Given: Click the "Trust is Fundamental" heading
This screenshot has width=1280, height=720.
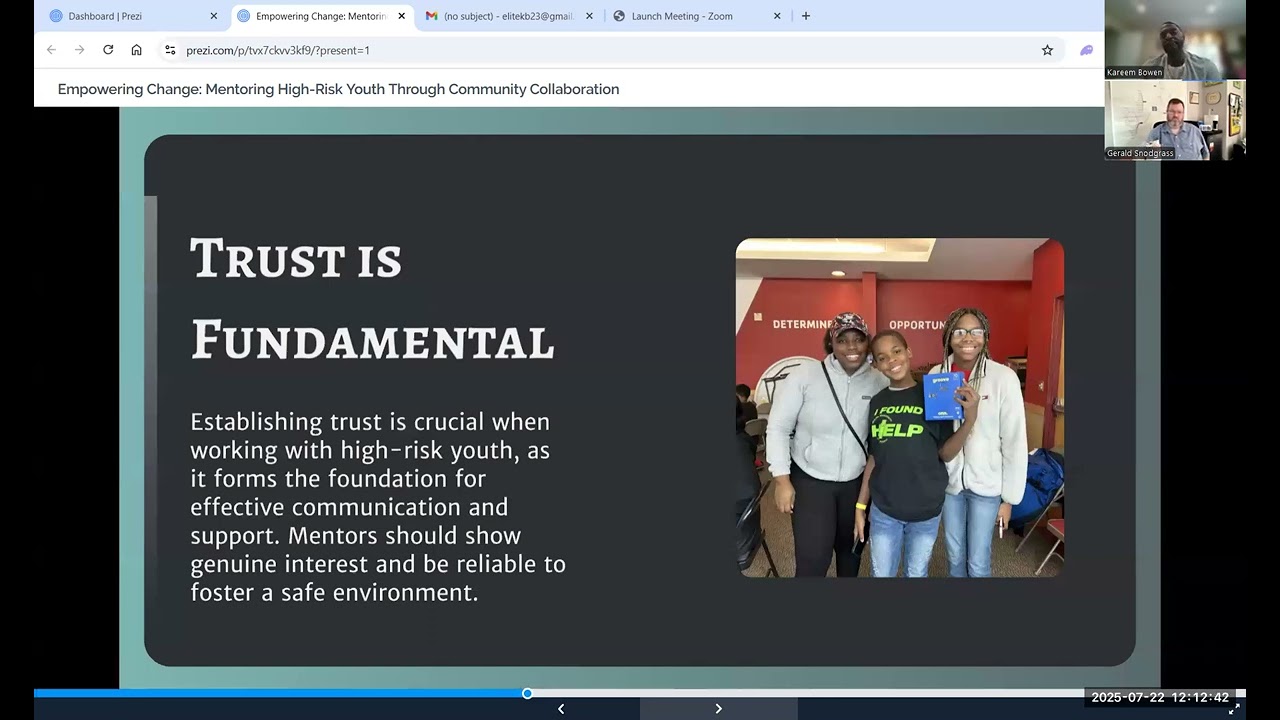Looking at the screenshot, I should coord(372,299).
